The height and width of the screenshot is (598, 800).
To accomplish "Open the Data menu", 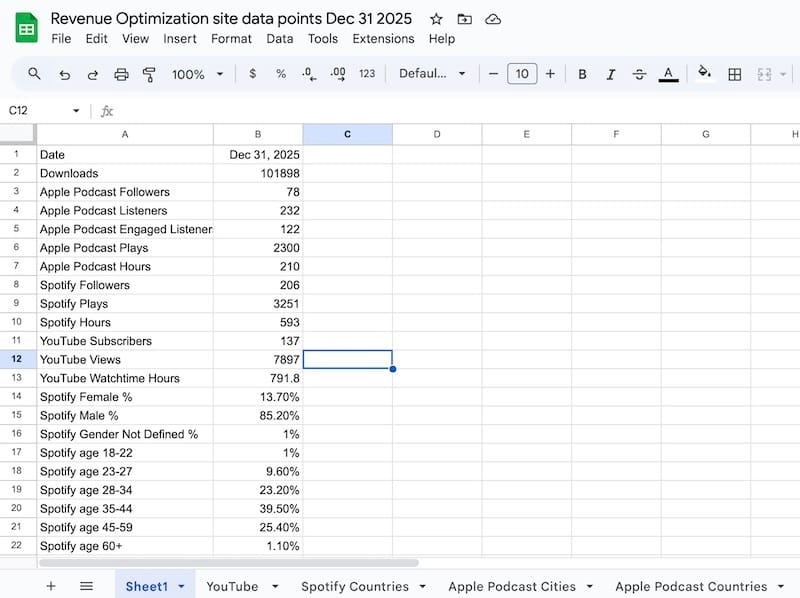I will point(280,39).
